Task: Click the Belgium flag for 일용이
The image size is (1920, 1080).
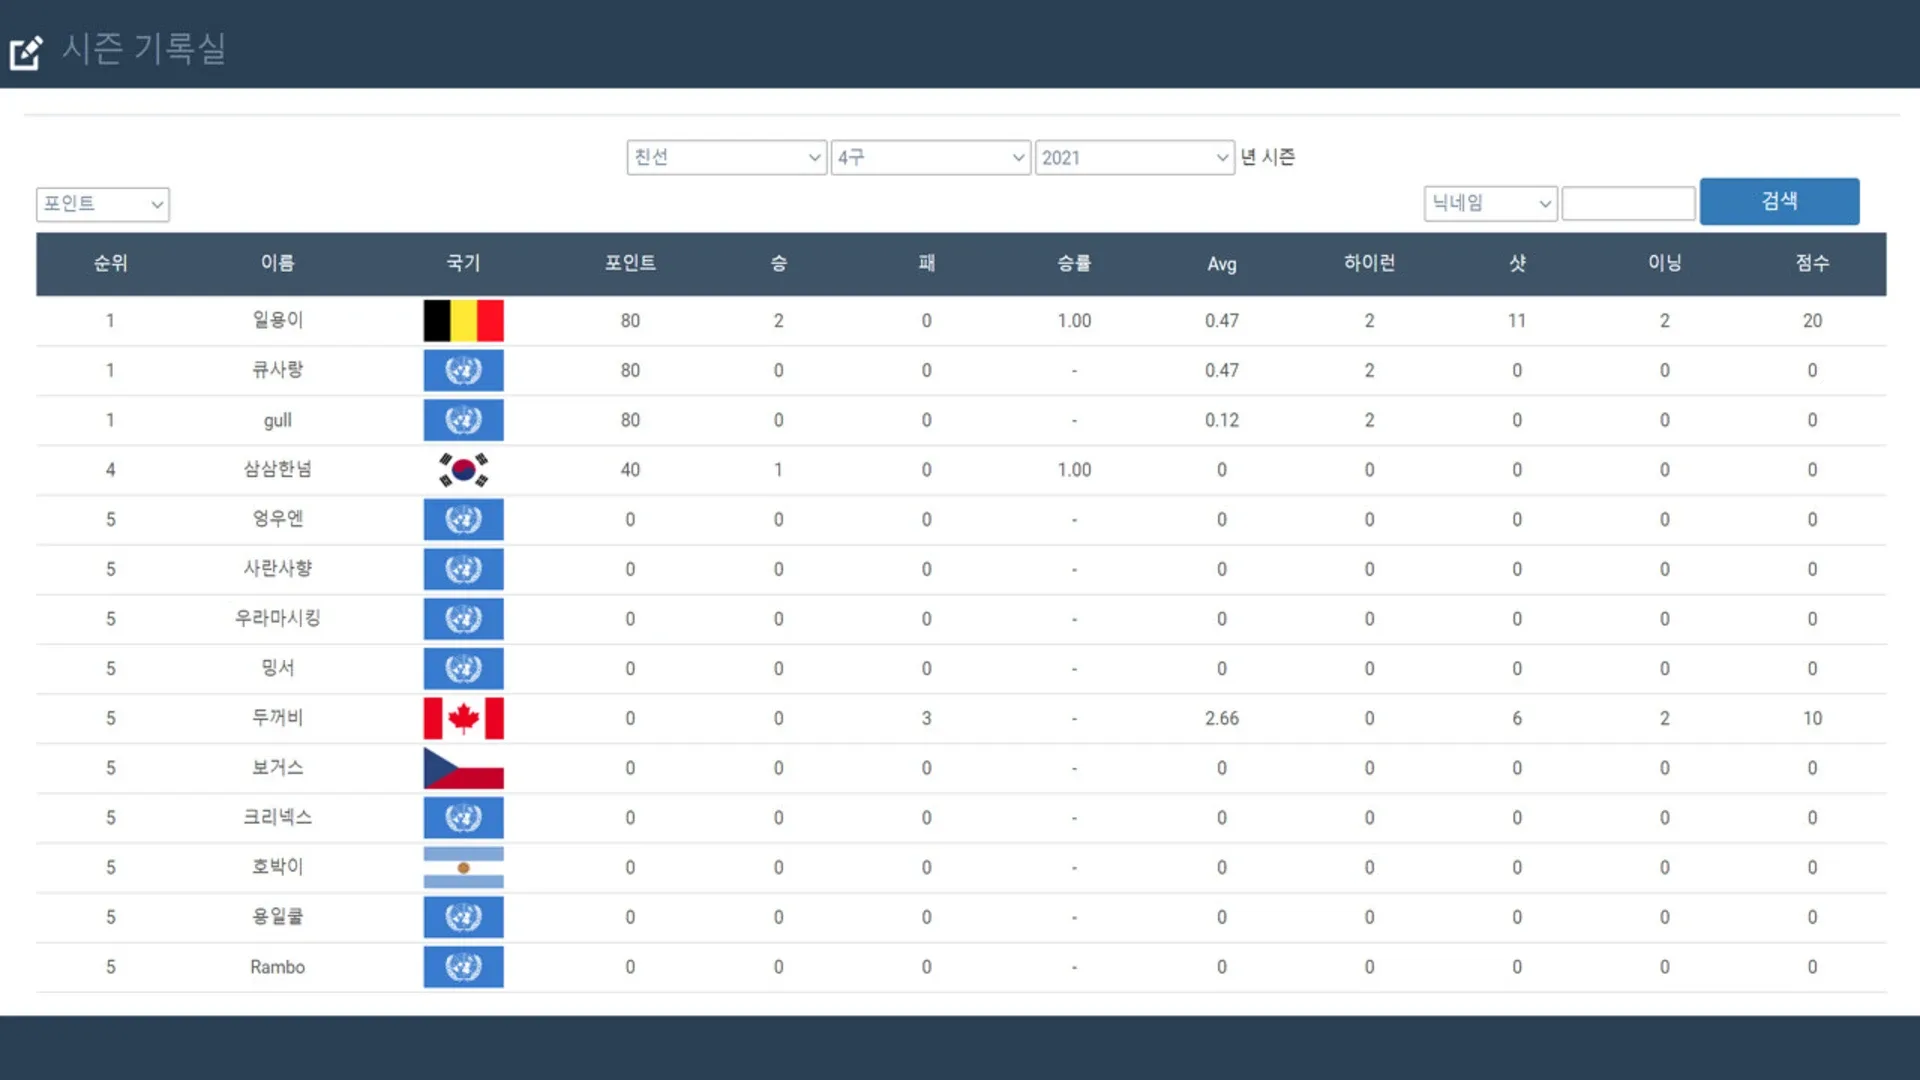Action: click(463, 321)
